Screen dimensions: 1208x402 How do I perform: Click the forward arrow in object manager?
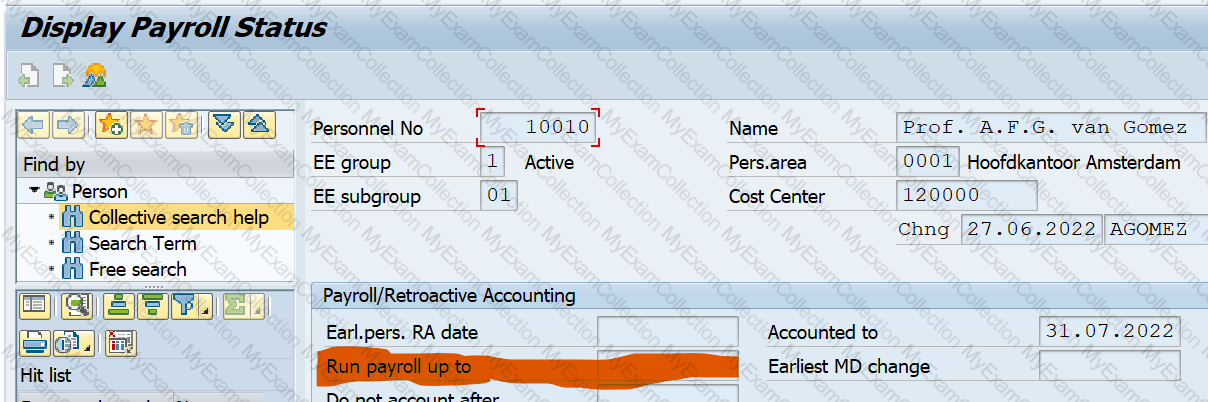68,125
